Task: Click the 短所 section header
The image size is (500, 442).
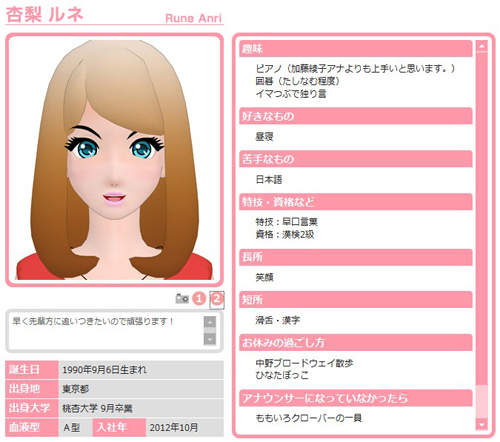Action: pos(356,300)
